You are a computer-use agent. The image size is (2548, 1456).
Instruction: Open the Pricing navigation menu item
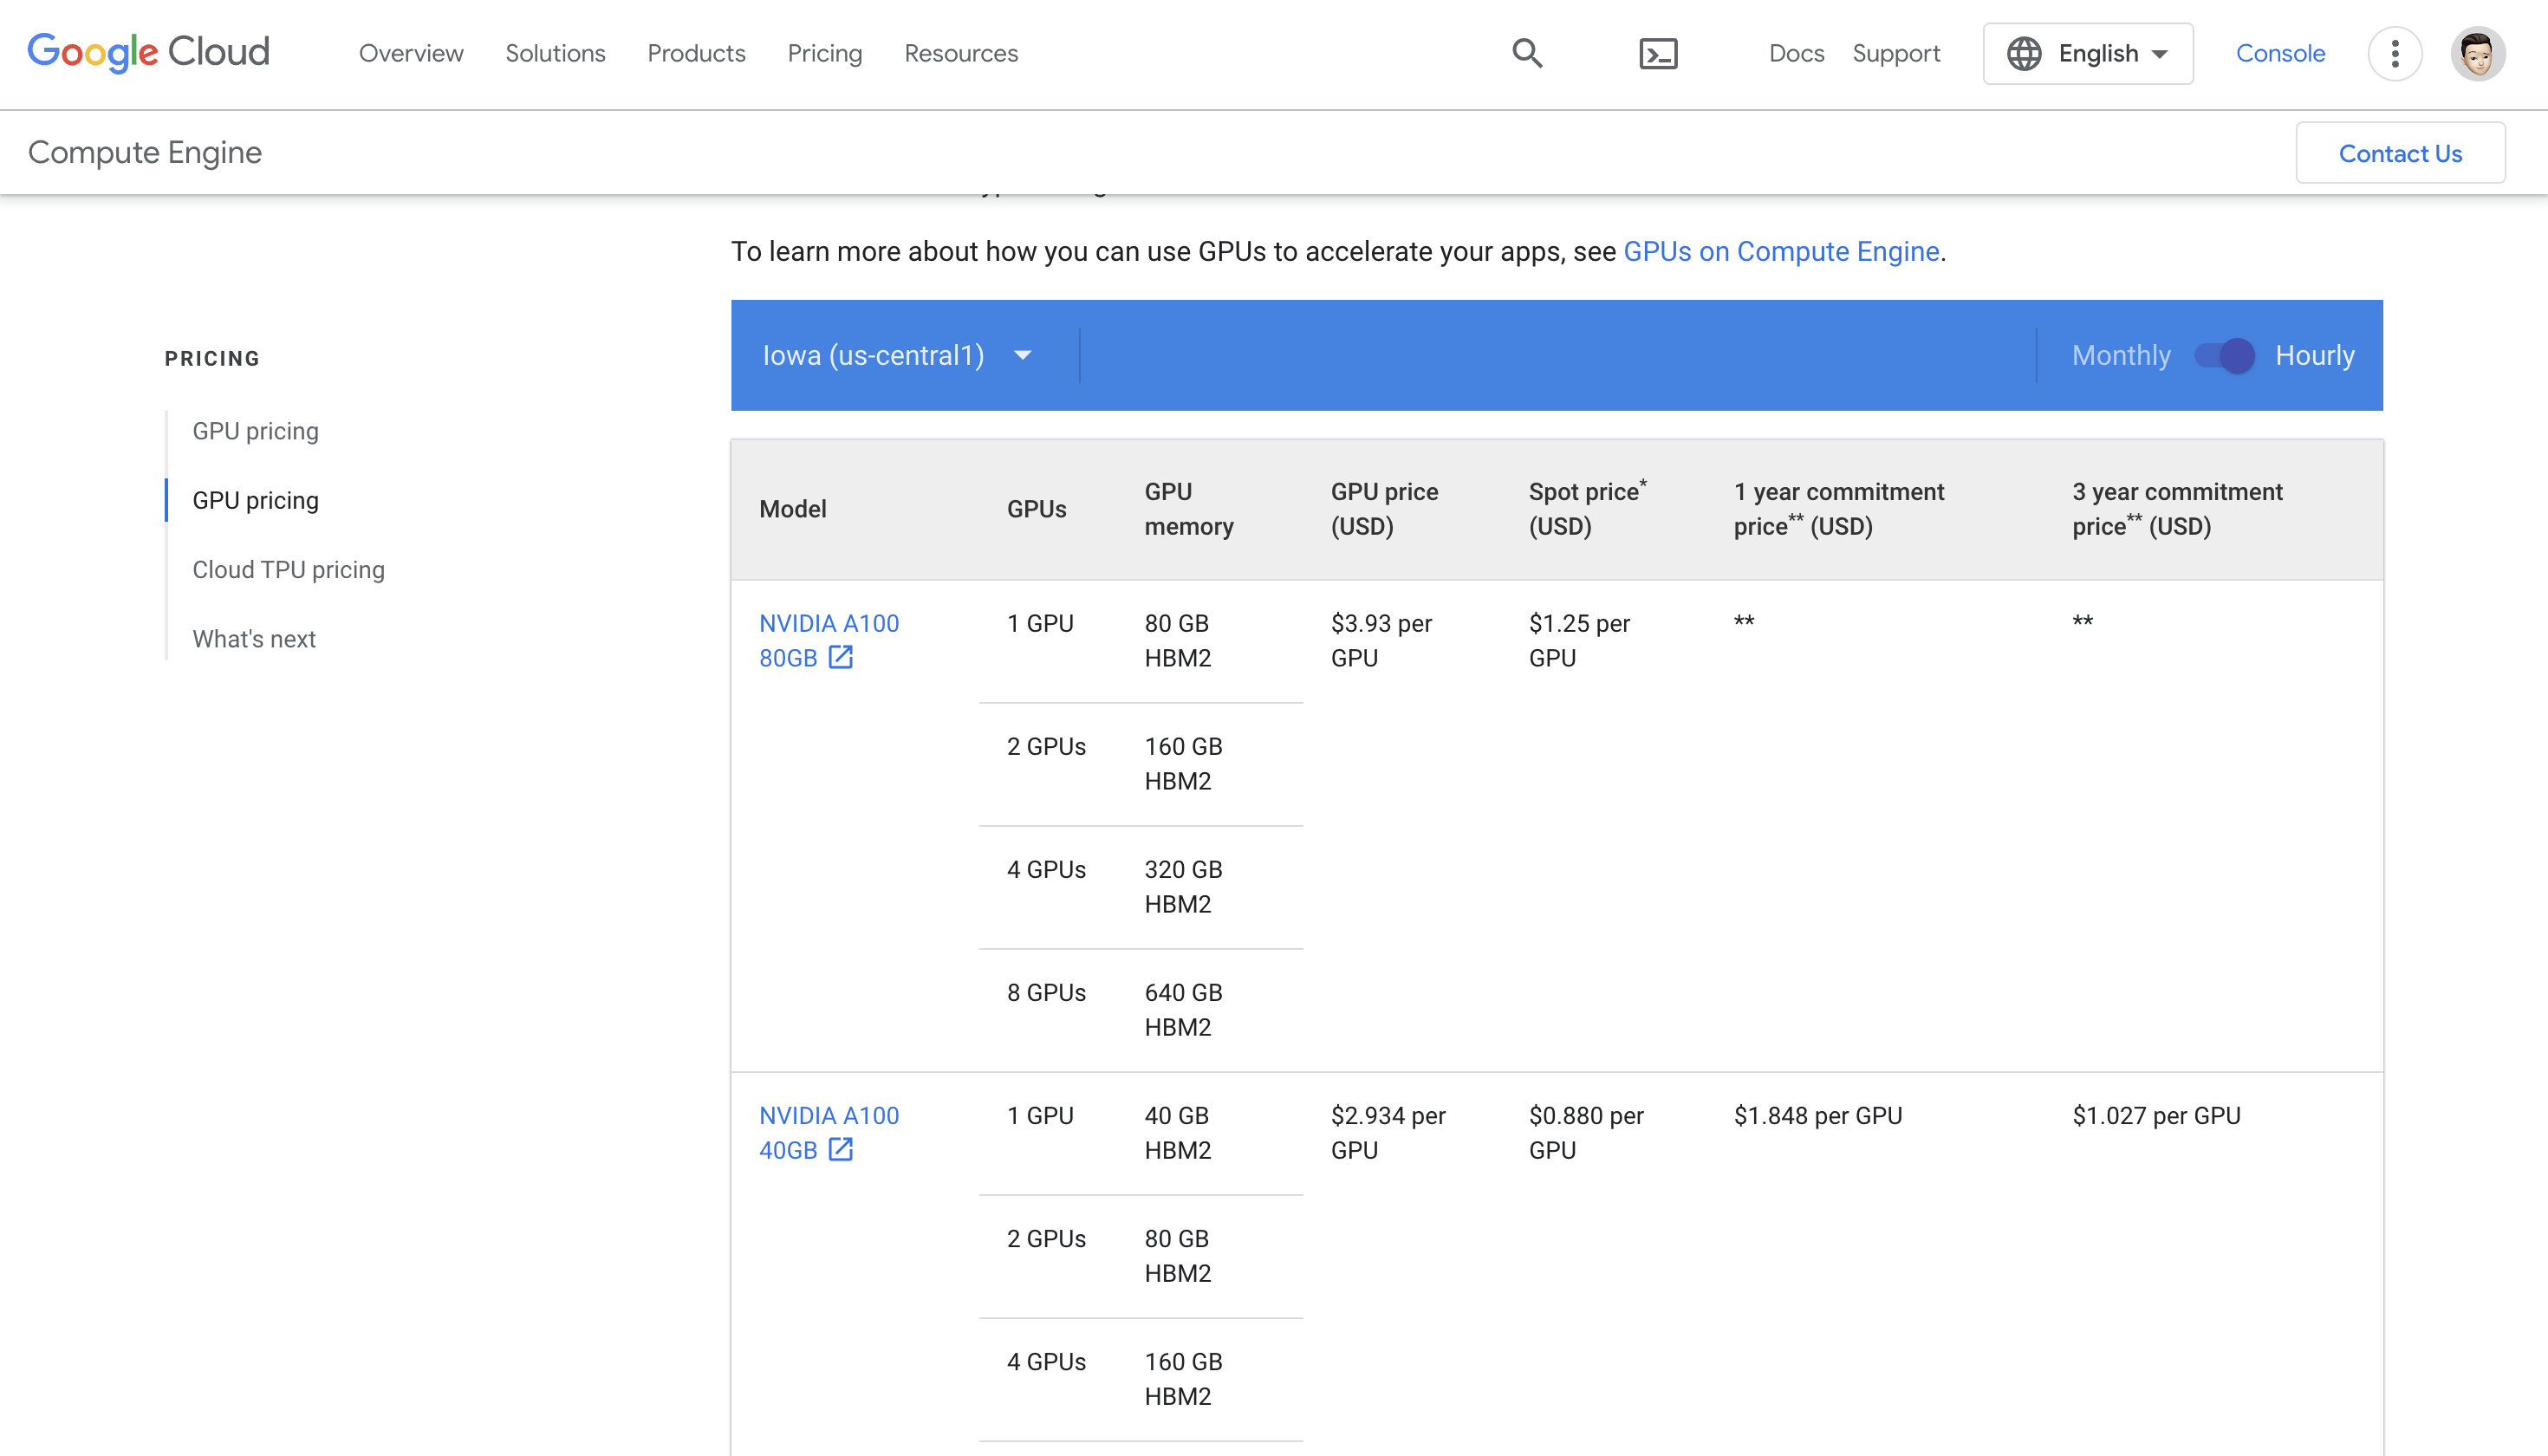click(x=824, y=53)
